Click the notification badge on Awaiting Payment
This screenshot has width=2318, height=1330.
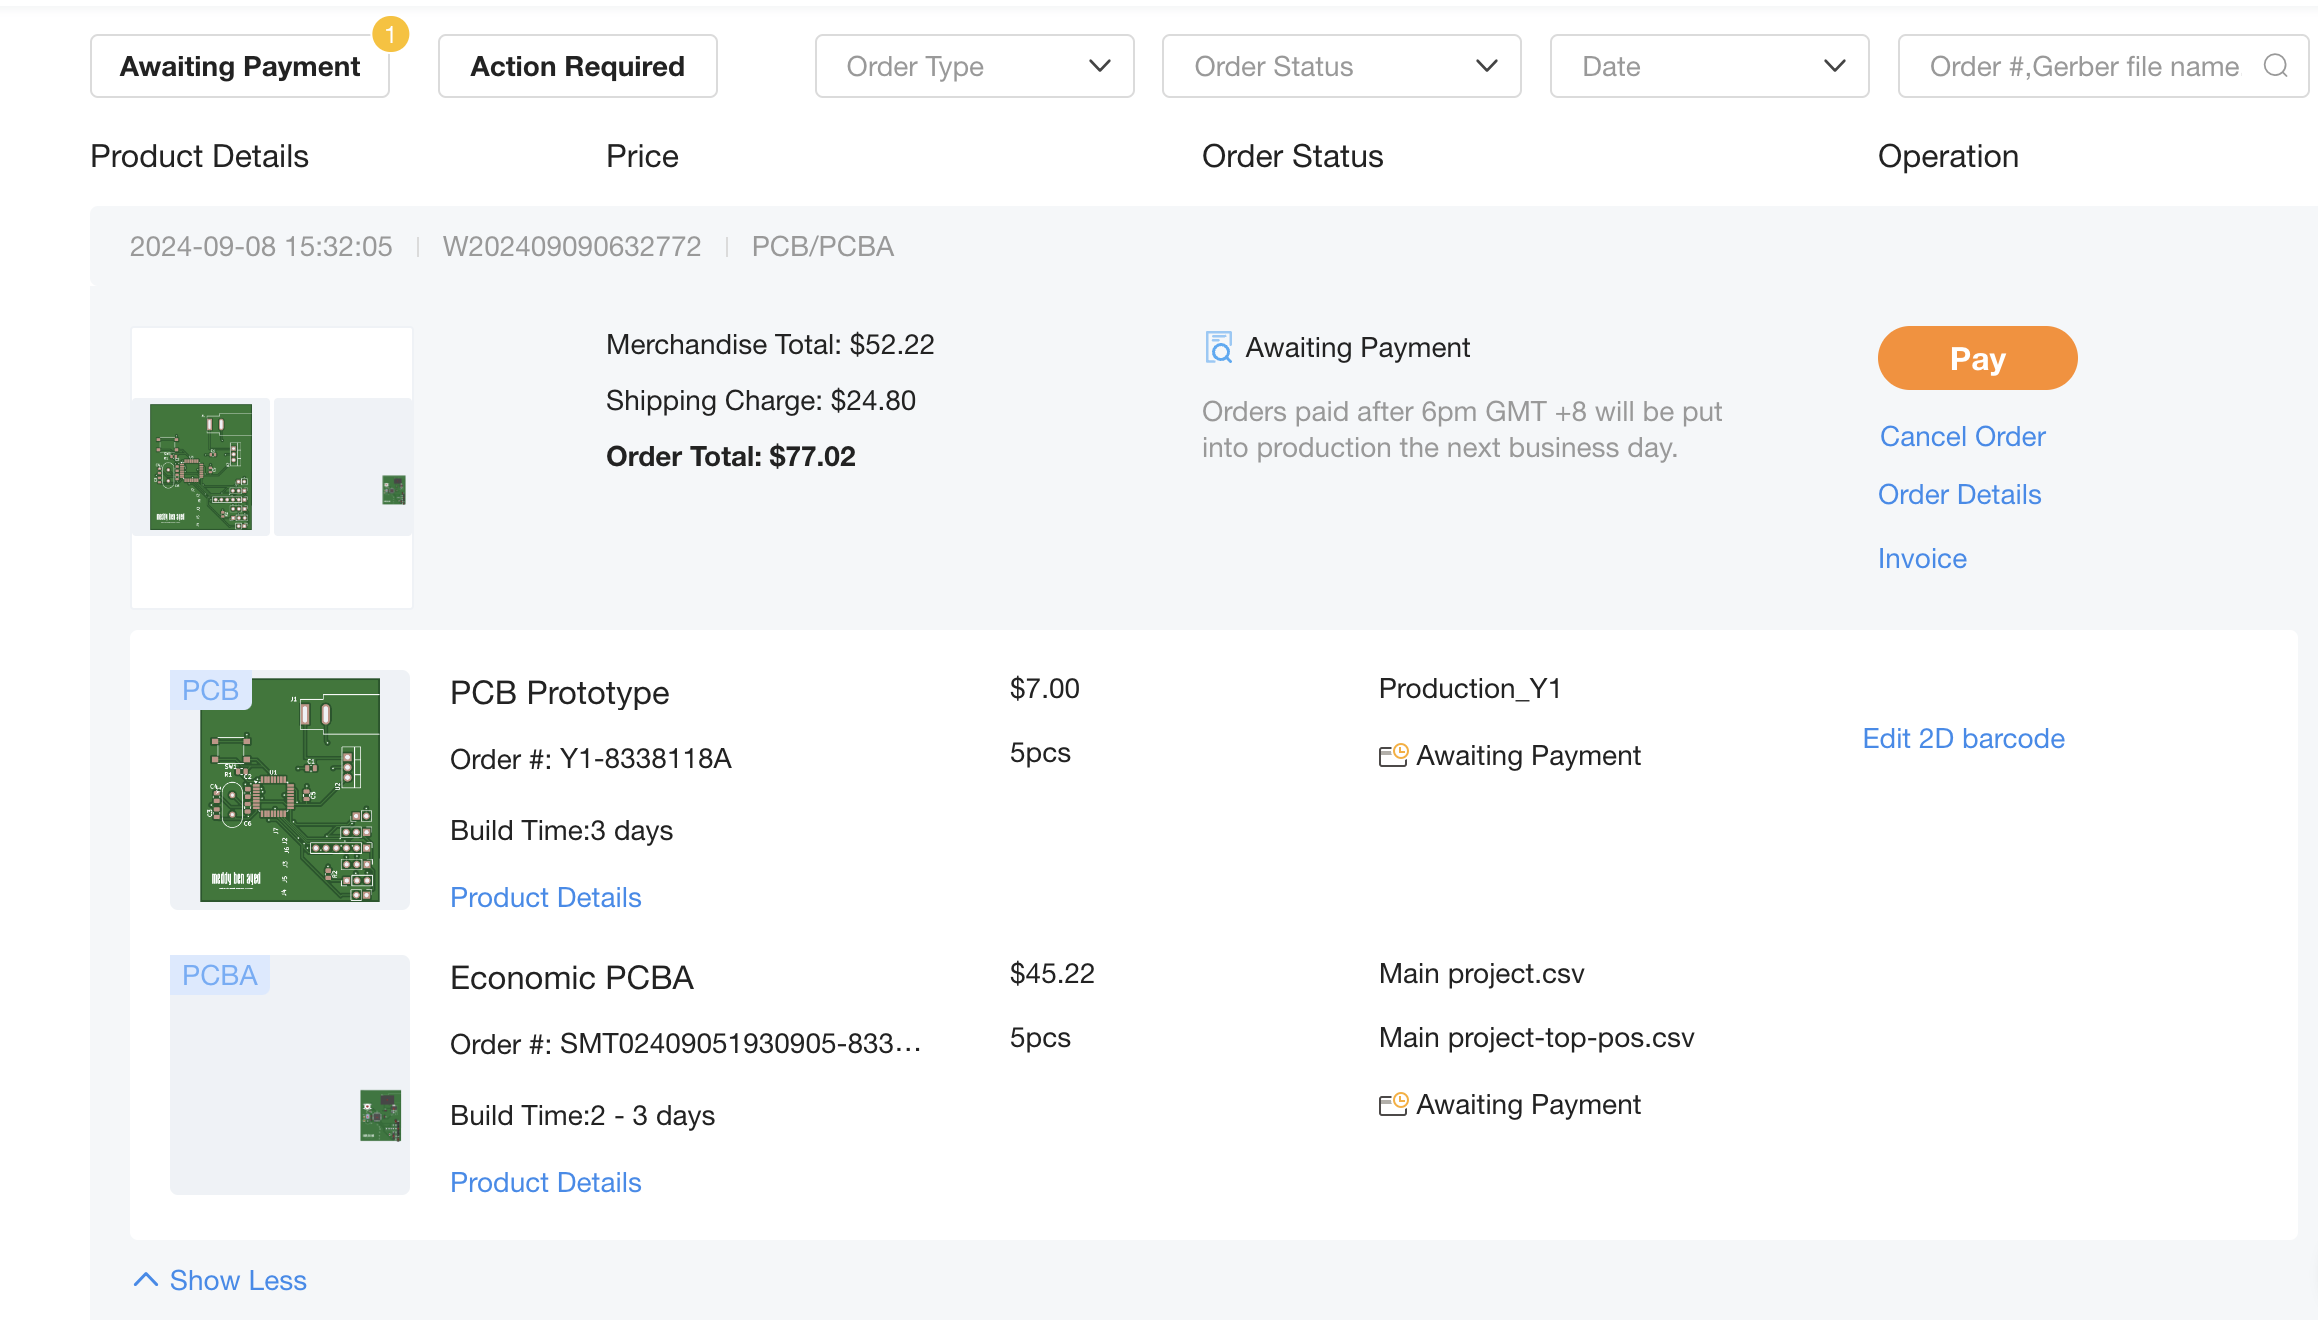click(x=390, y=34)
